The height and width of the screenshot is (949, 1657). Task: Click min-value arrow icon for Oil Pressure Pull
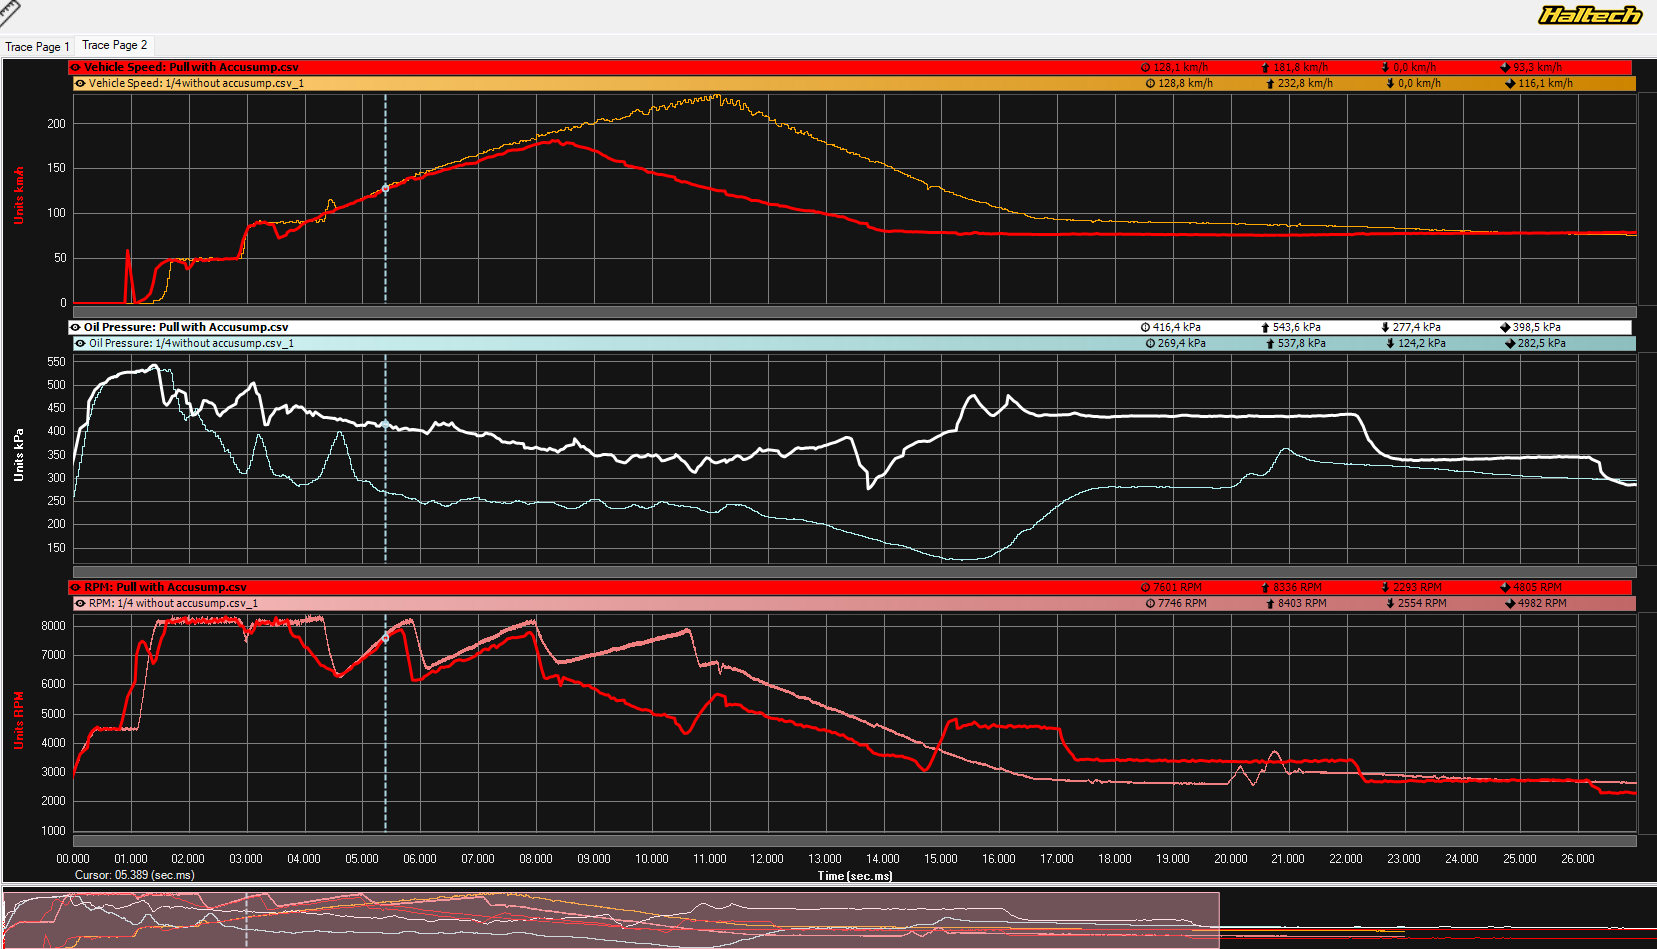(1385, 328)
